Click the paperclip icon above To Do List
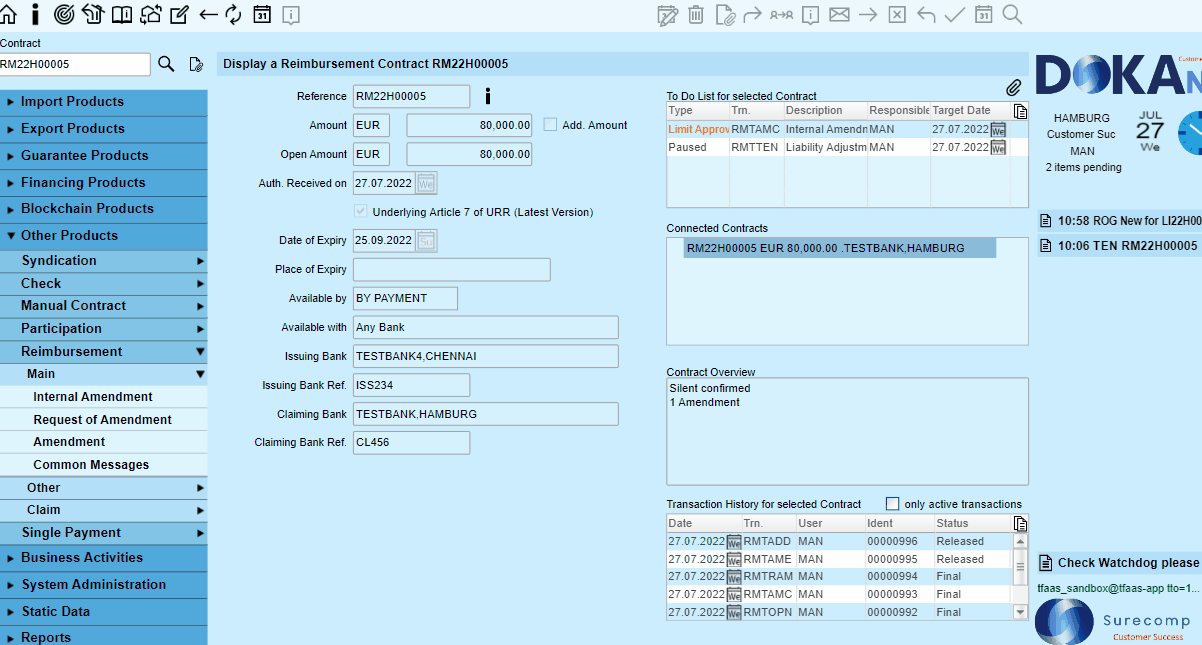Viewport: 1202px width, 645px height. (x=1013, y=88)
